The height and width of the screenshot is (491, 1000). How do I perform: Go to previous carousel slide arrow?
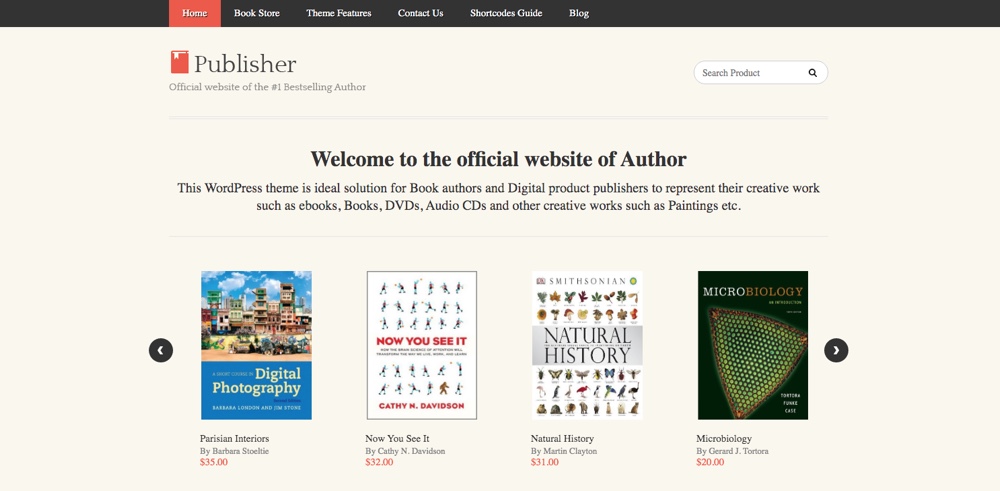tap(161, 350)
